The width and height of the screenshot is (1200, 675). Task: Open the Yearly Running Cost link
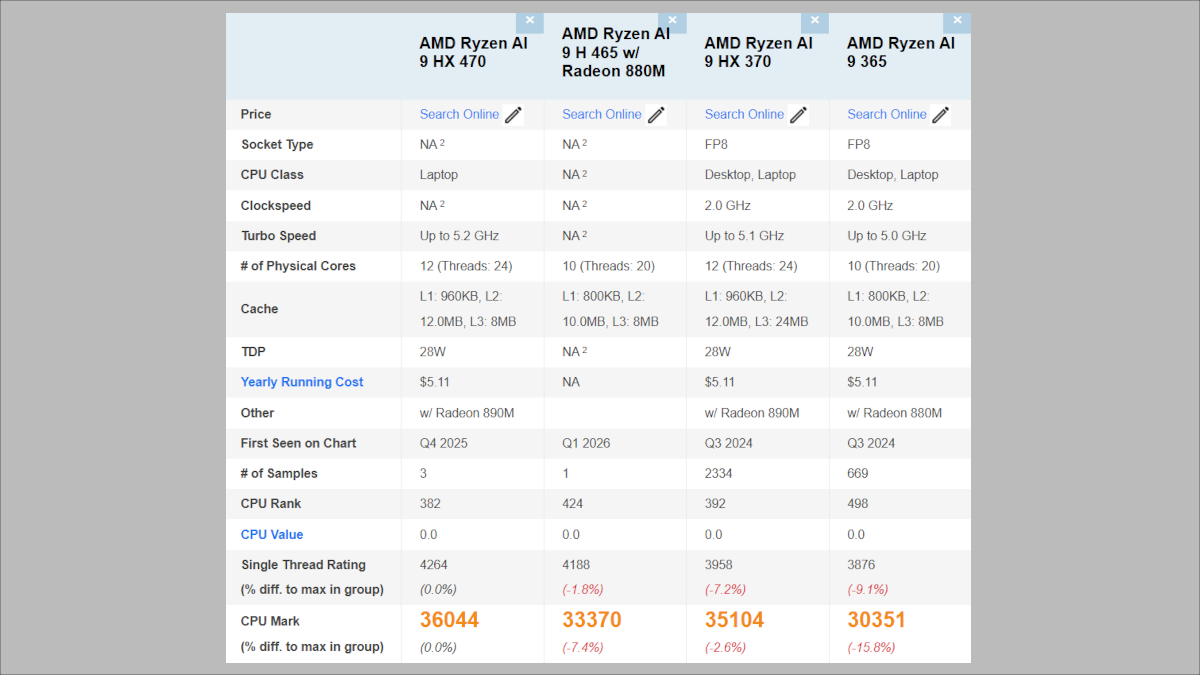[301, 382]
